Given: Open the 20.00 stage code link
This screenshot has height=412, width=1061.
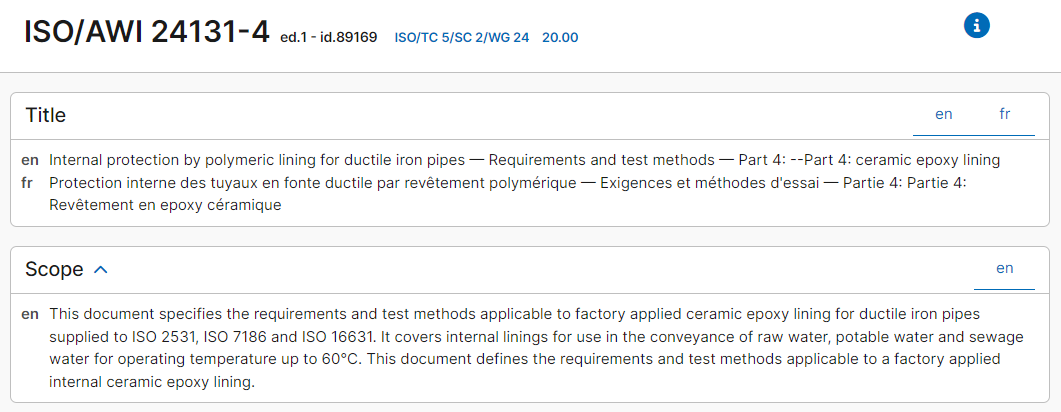Looking at the screenshot, I should pos(560,38).
